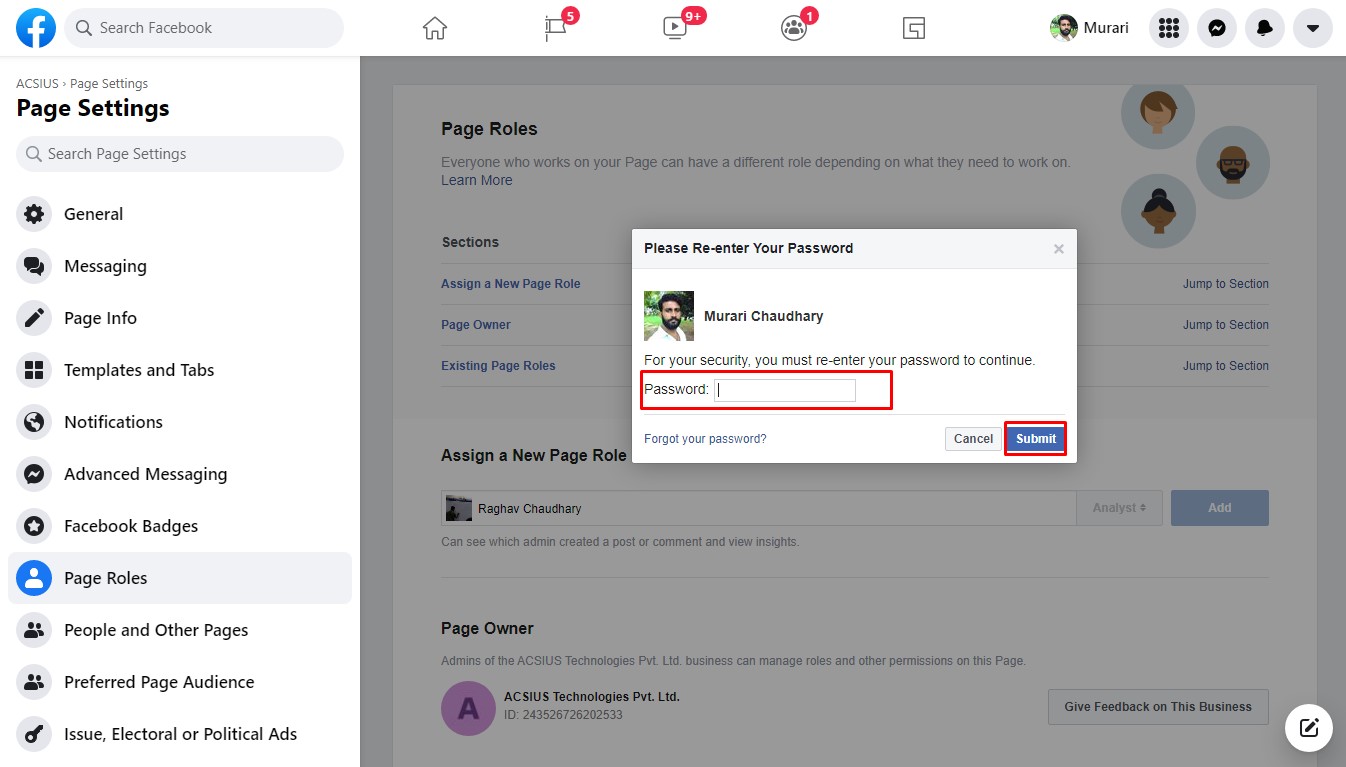Select Messaging in the settings sidebar

105,266
